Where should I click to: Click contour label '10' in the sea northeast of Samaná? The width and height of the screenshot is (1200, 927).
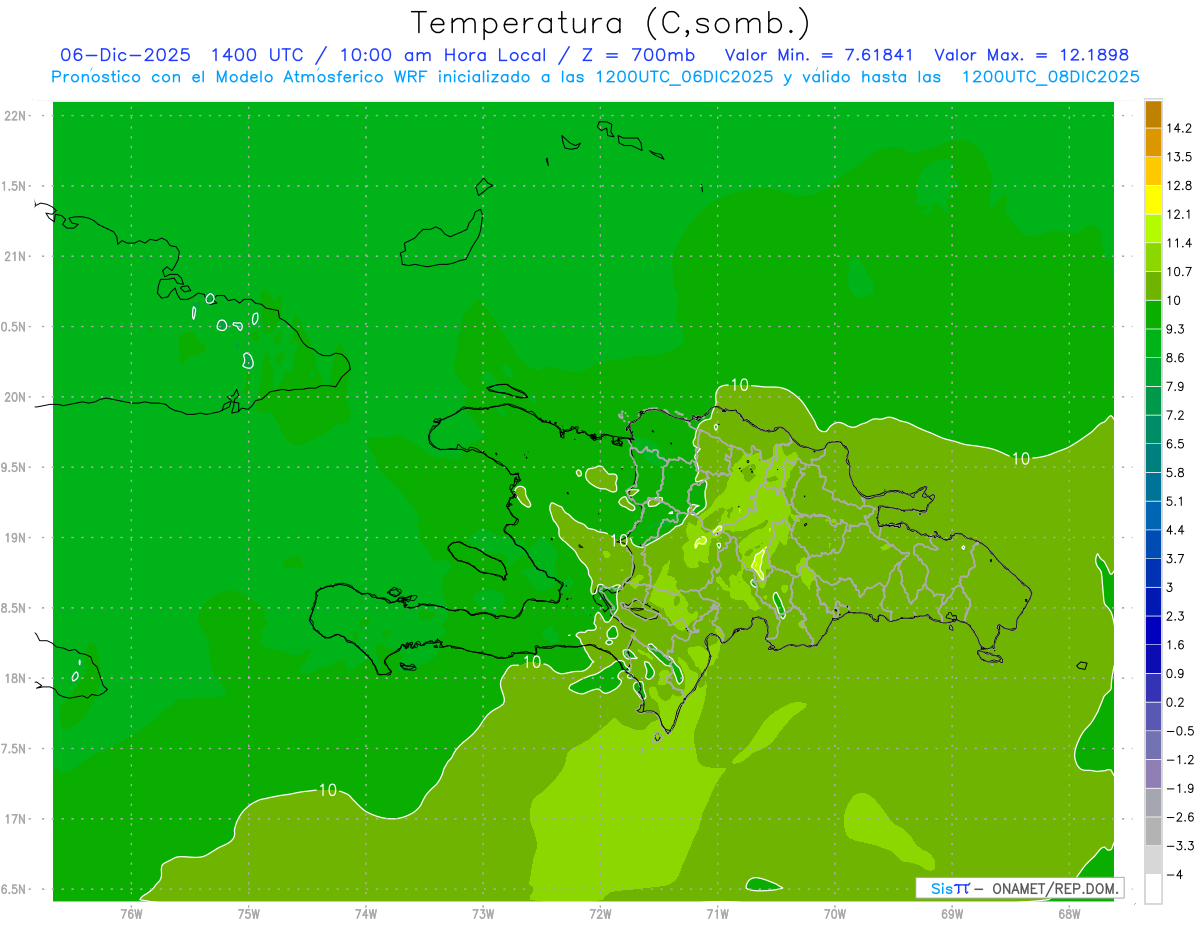tap(1020, 458)
